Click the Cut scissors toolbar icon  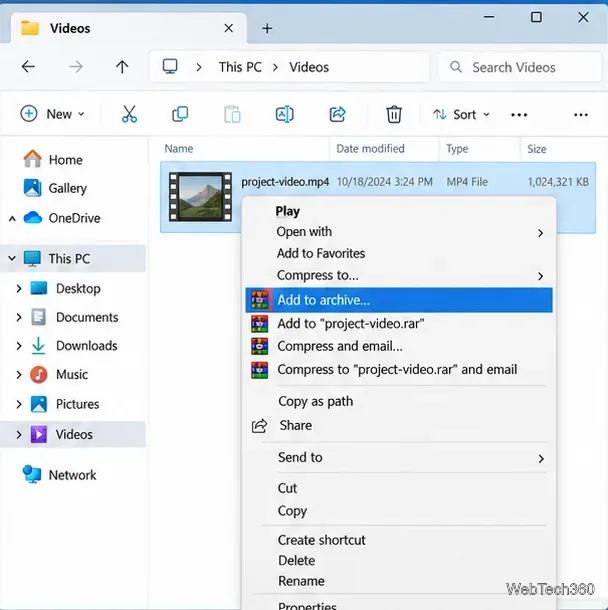[129, 114]
